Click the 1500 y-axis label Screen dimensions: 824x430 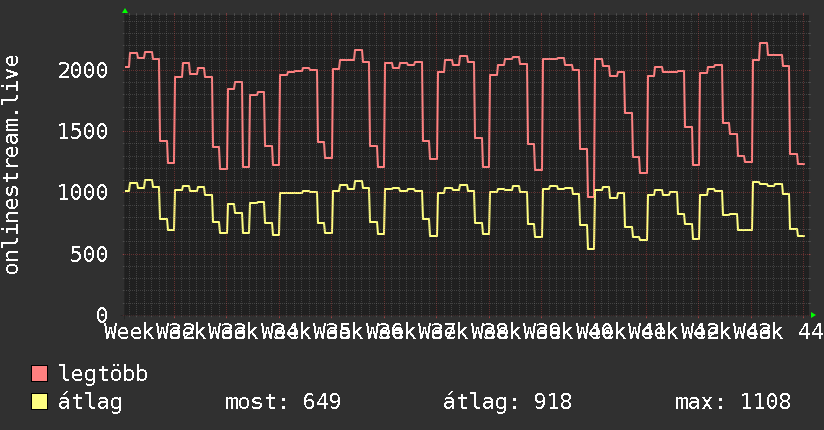click(x=83, y=131)
